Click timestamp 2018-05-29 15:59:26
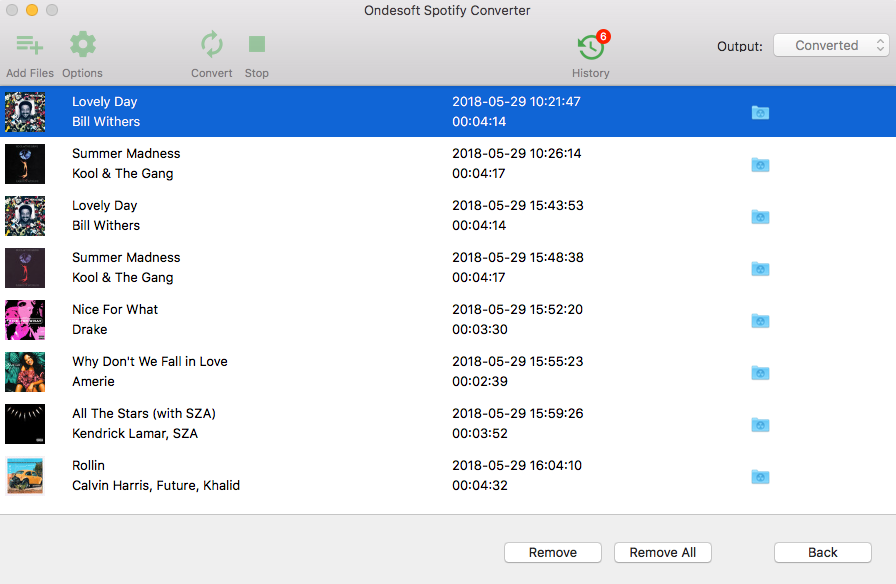896x584 pixels. click(x=518, y=414)
